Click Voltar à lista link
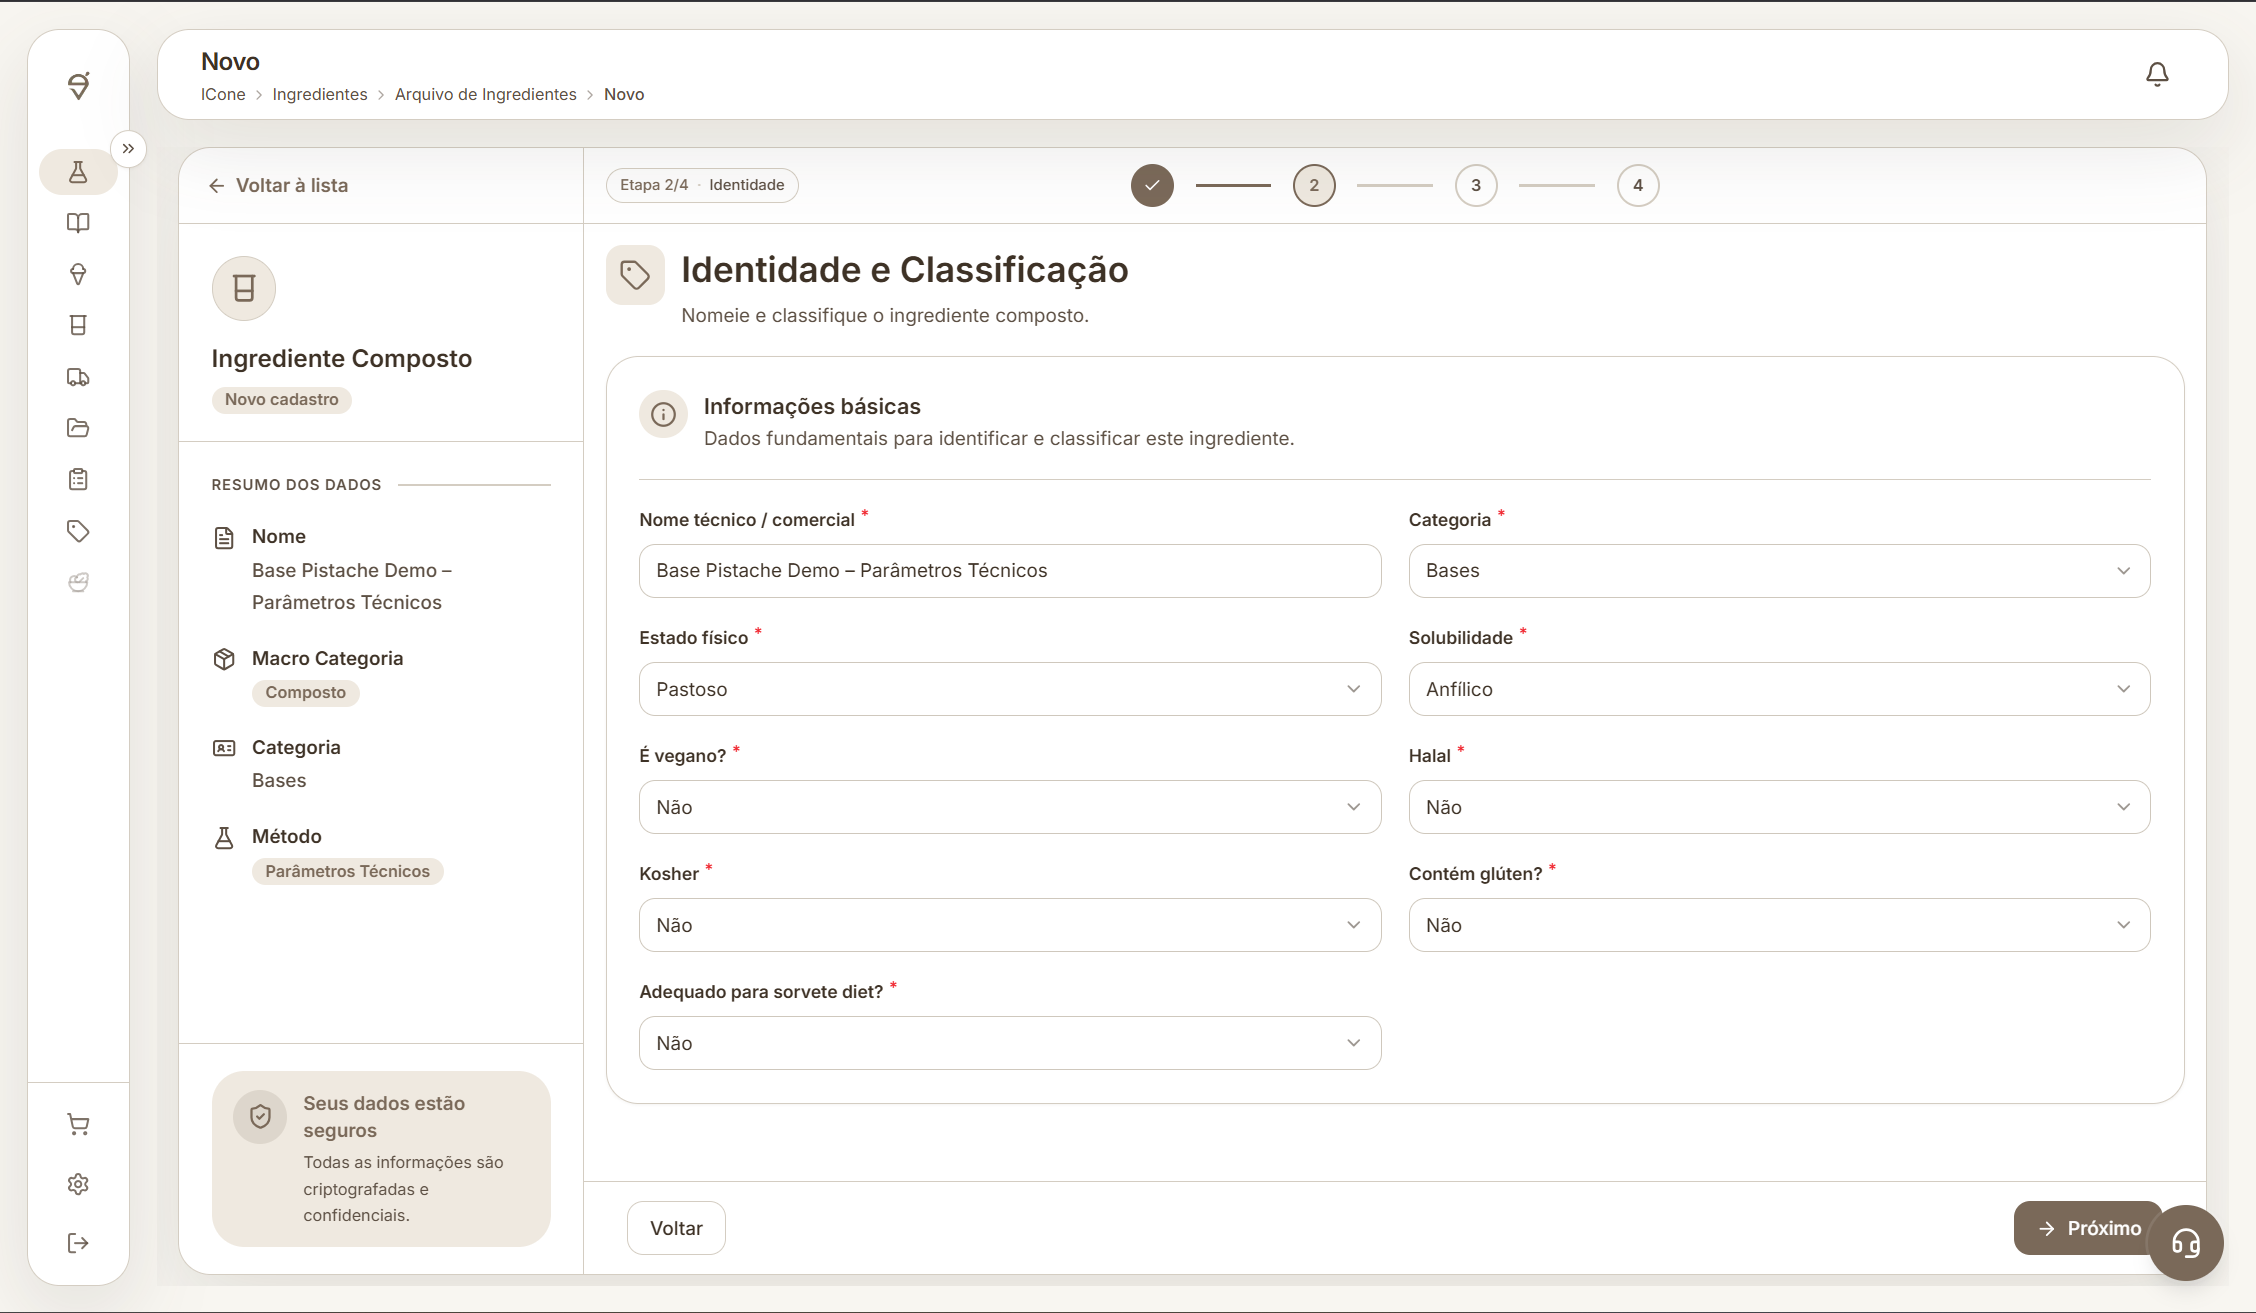 tap(278, 185)
